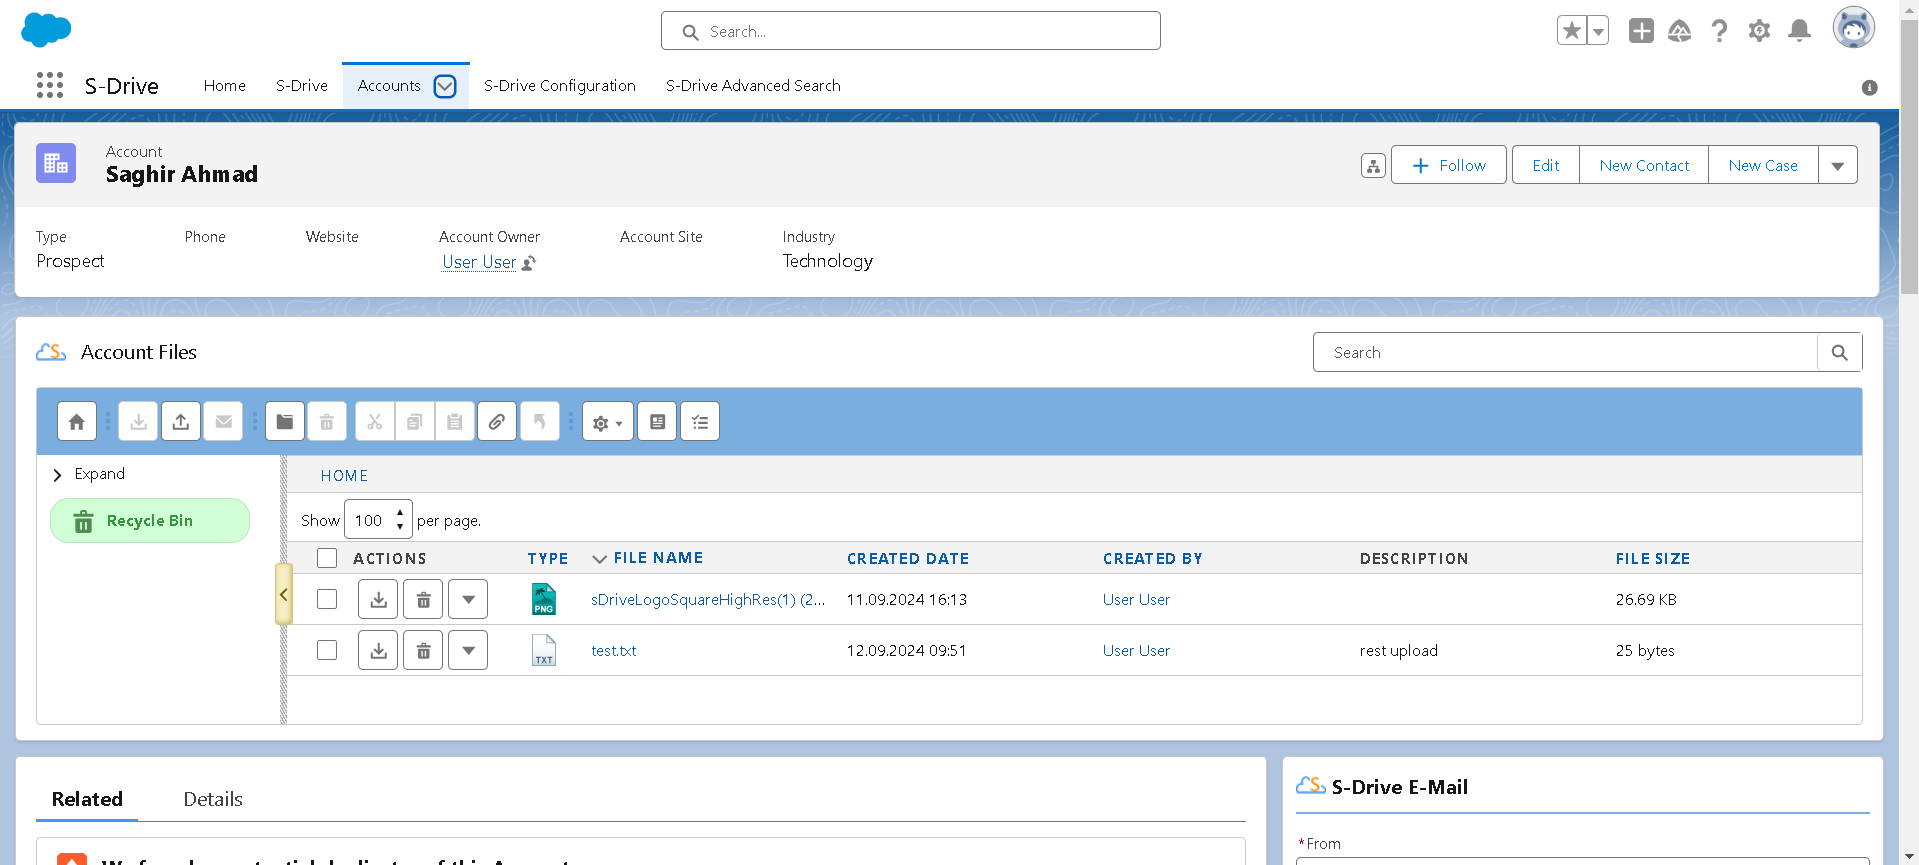This screenshot has width=1919, height=865.
Task: Open the Recycle Bin
Action: coord(150,521)
